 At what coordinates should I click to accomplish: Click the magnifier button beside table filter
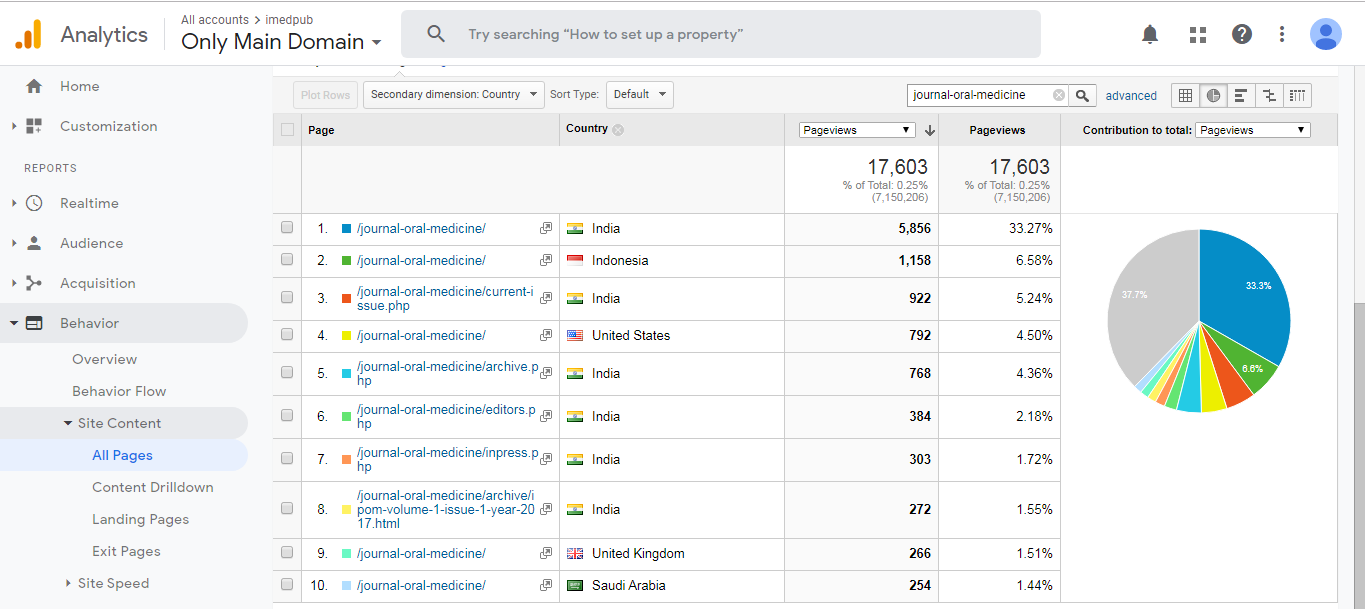click(x=1082, y=95)
